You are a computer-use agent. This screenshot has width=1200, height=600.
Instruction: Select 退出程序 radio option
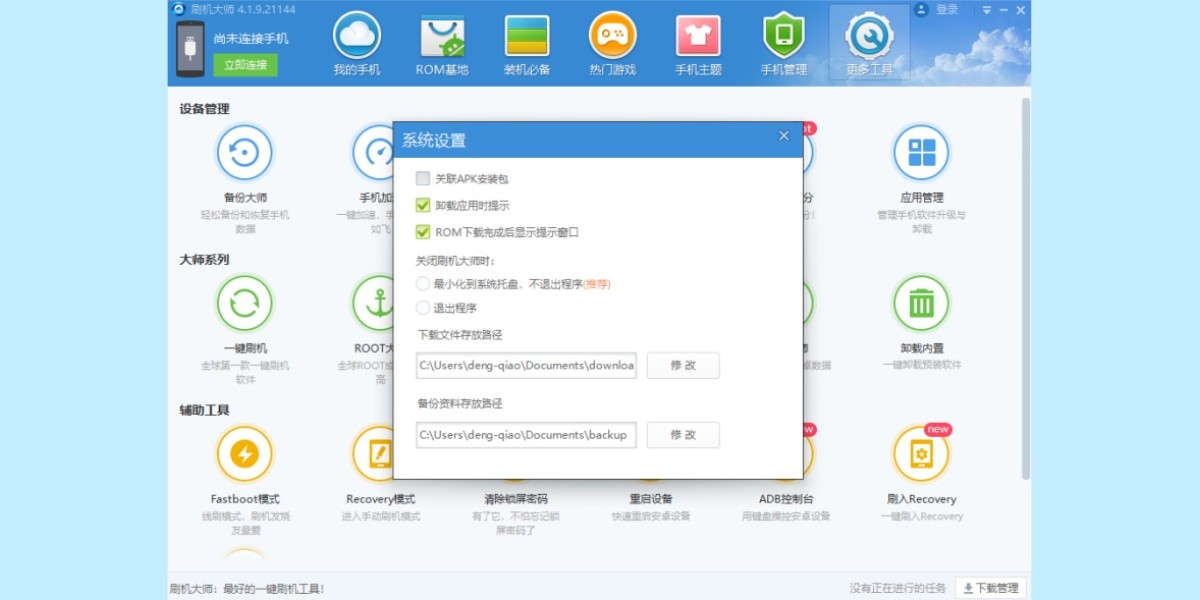(x=423, y=308)
